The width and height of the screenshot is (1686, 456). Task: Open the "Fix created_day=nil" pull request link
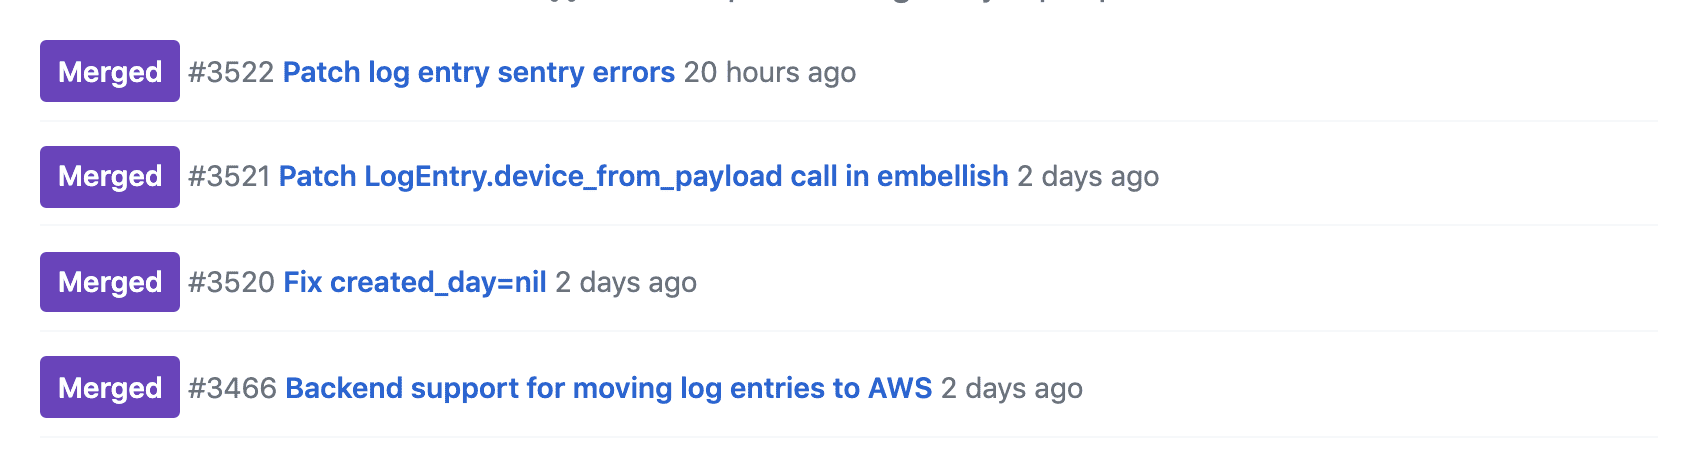coord(415,282)
